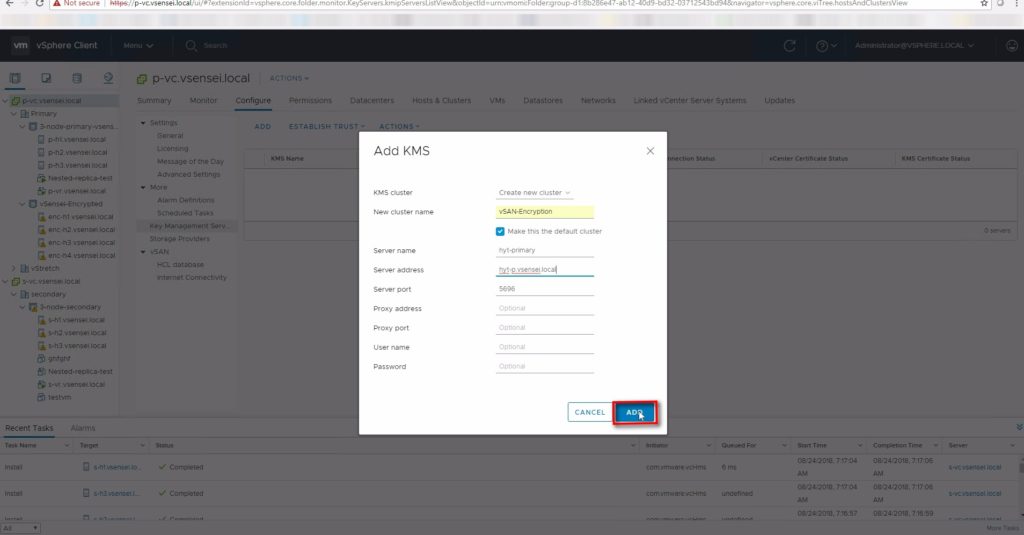Cancel the Add KMS dialog
The image size is (1024, 535).
[589, 412]
